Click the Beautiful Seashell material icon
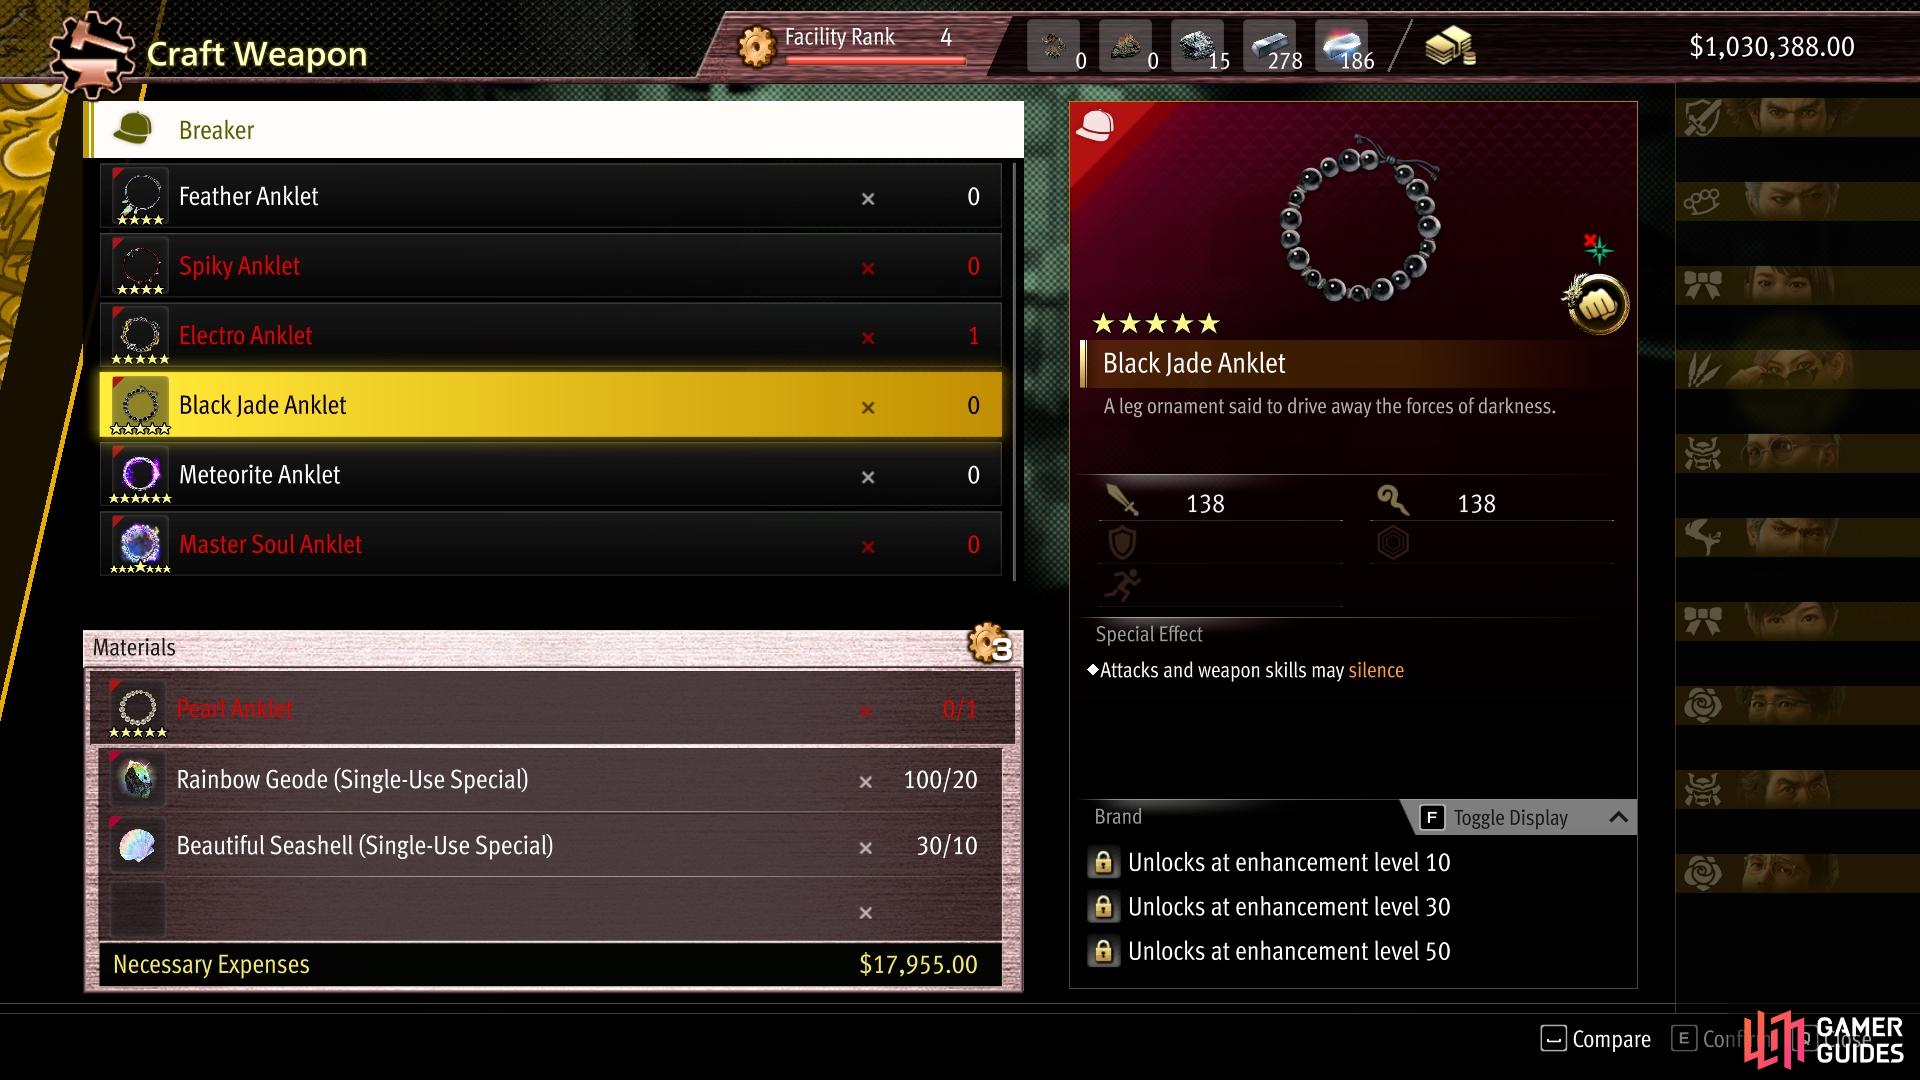This screenshot has width=1920, height=1080. click(x=137, y=845)
